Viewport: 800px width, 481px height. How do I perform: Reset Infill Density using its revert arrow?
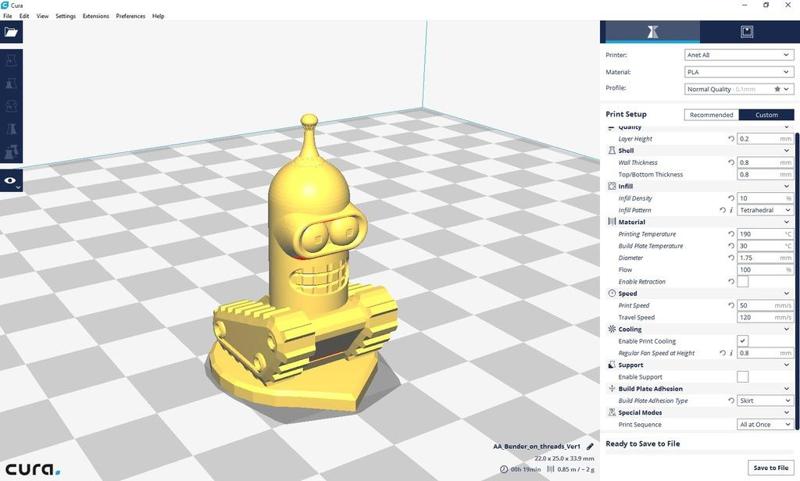pyautogui.click(x=731, y=198)
